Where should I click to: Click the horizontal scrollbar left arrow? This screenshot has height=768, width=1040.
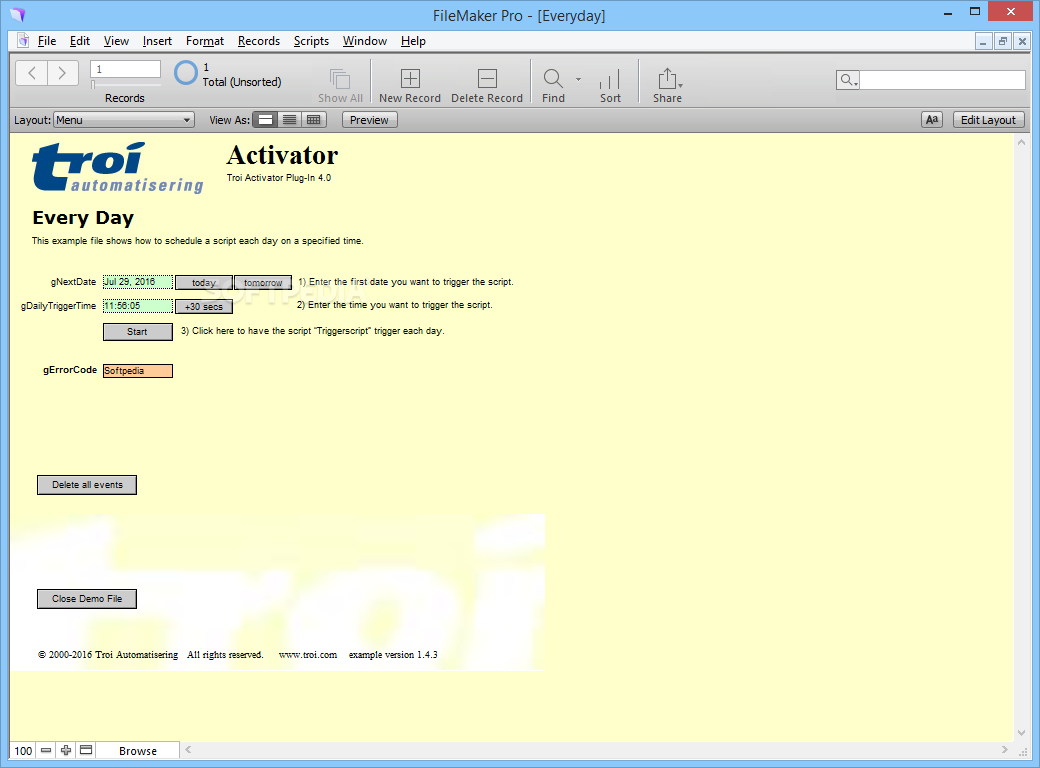(x=188, y=749)
